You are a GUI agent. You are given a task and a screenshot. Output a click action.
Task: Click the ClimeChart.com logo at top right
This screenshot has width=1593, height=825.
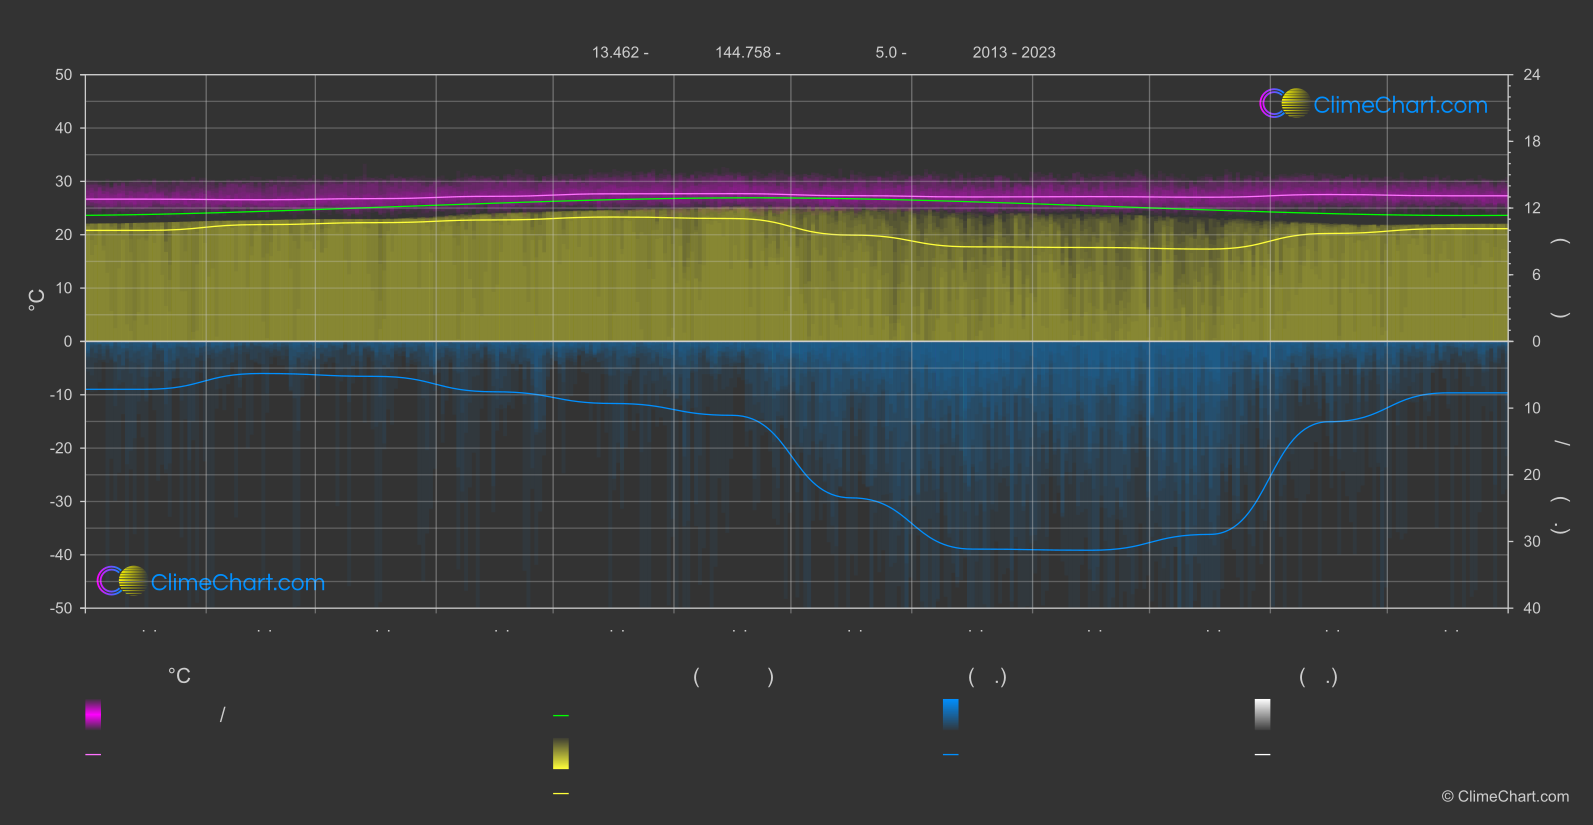(x=1373, y=104)
